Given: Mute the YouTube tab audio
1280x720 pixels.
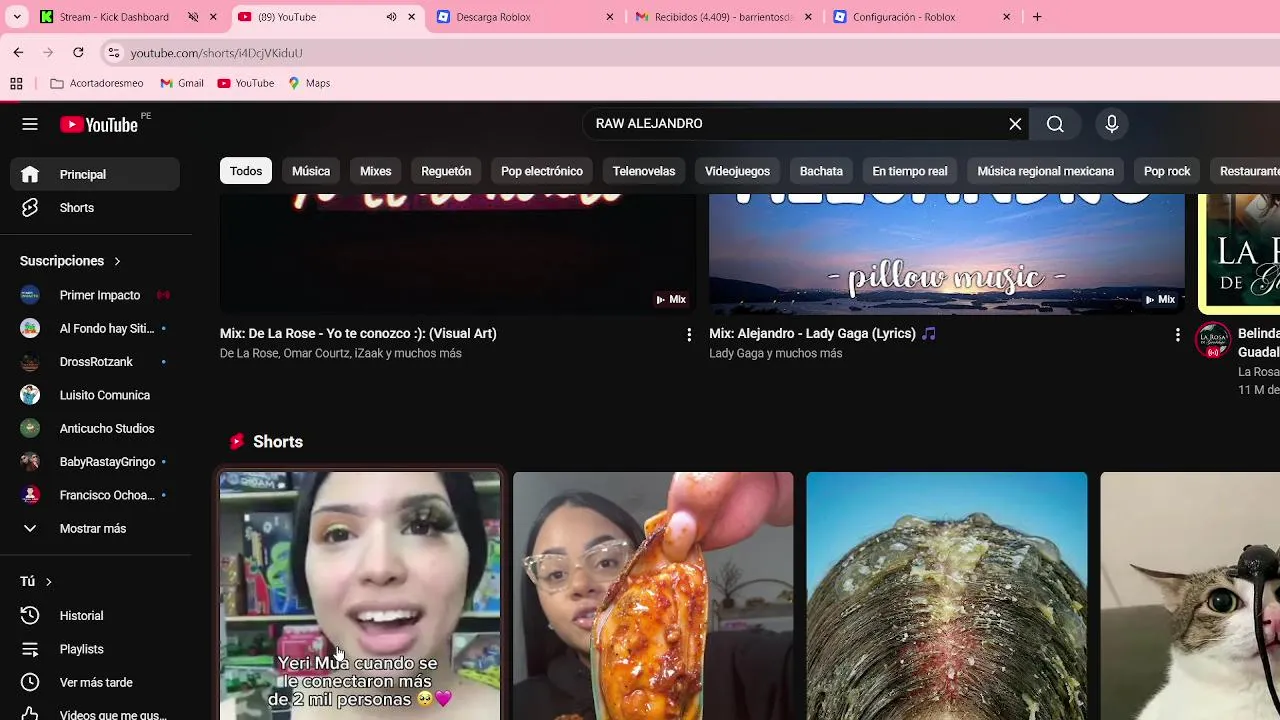Looking at the screenshot, I should coord(391,17).
